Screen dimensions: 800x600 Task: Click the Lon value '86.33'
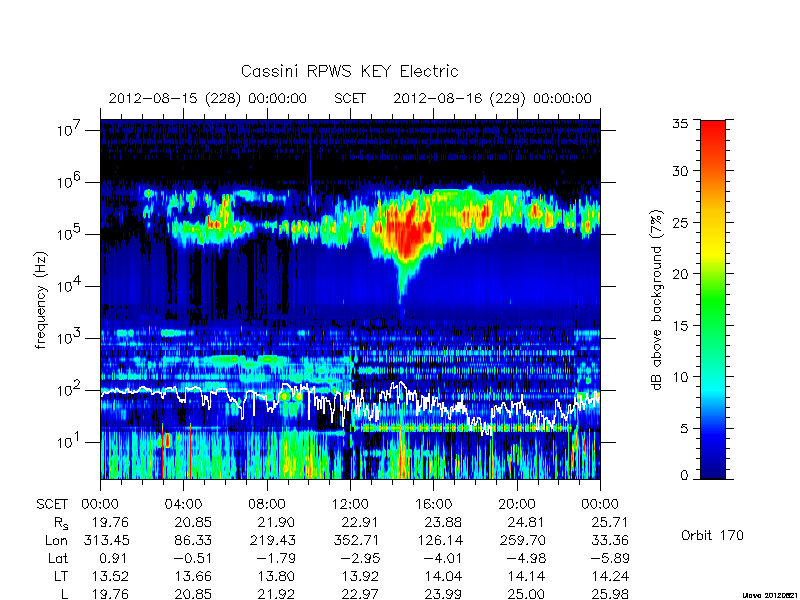point(193,540)
